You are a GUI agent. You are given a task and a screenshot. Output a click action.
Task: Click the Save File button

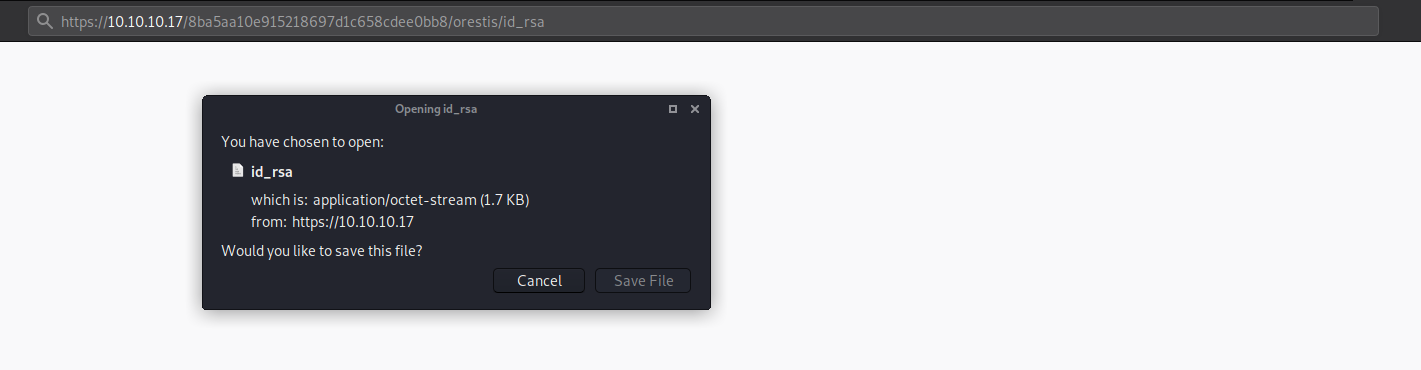point(643,281)
